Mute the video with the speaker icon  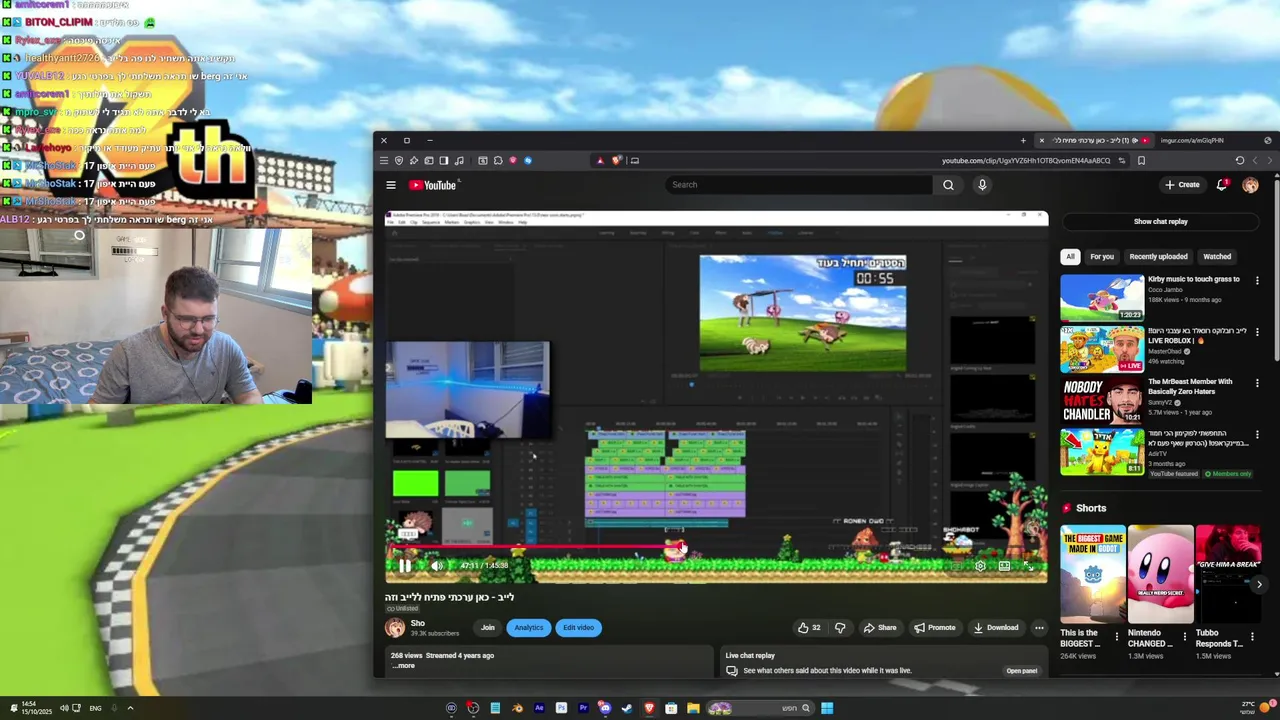pyautogui.click(x=437, y=565)
